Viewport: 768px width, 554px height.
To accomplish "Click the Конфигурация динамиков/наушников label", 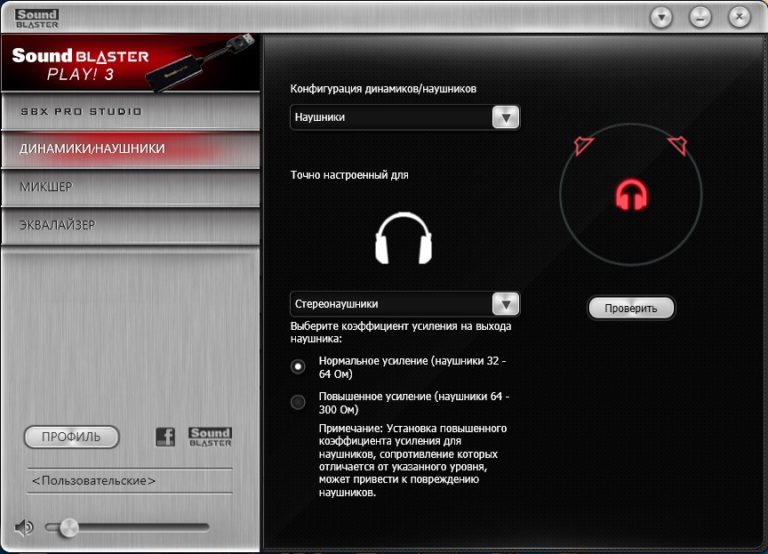I will pyautogui.click(x=383, y=89).
